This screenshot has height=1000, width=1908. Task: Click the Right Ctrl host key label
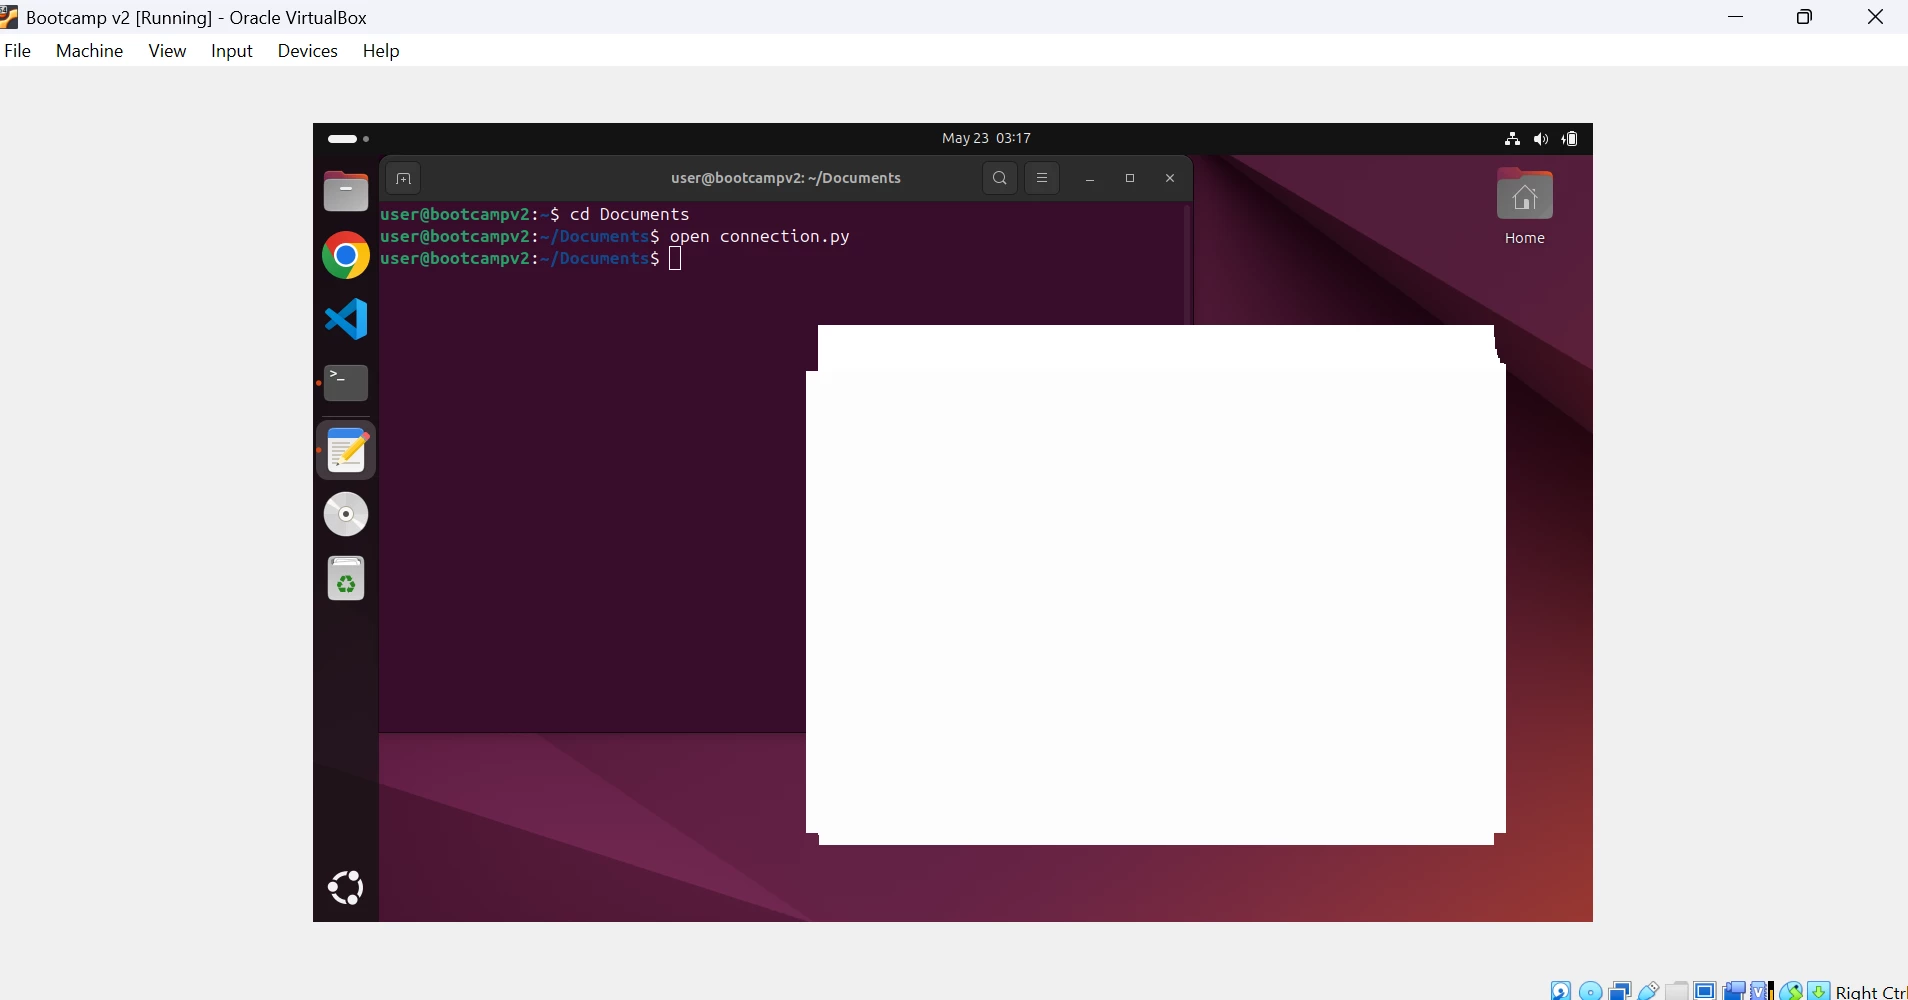[1871, 991]
